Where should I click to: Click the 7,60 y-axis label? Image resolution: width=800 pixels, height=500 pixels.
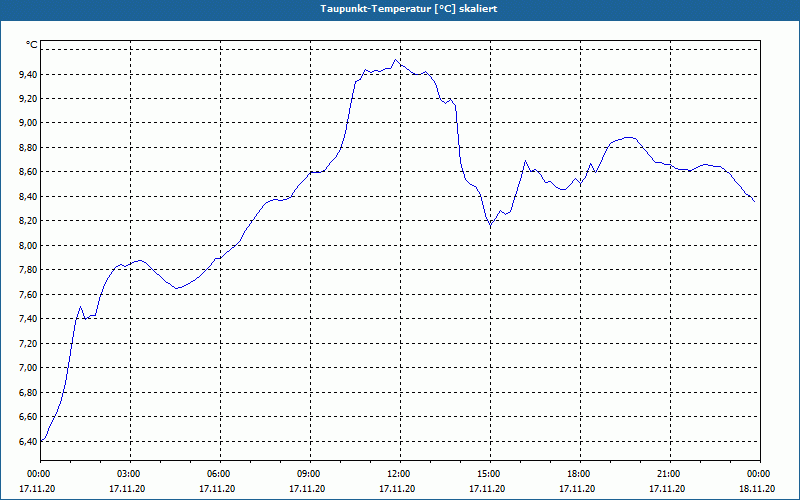pyautogui.click(x=28, y=294)
